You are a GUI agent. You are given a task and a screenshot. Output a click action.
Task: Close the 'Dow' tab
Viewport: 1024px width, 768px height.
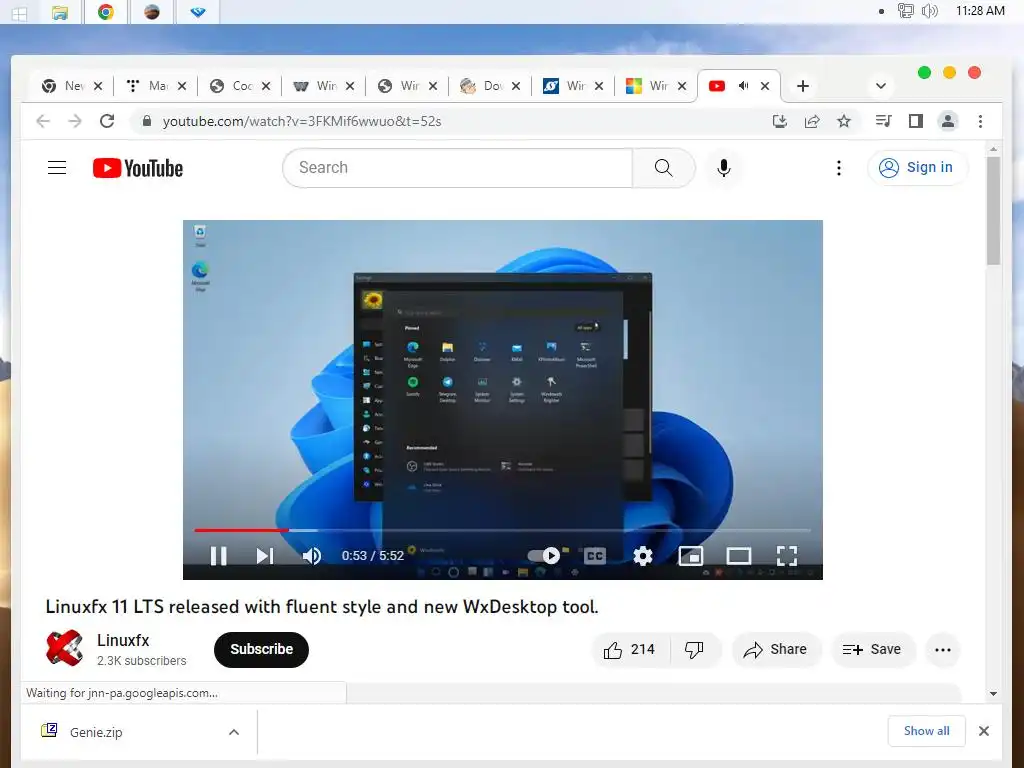(x=516, y=86)
